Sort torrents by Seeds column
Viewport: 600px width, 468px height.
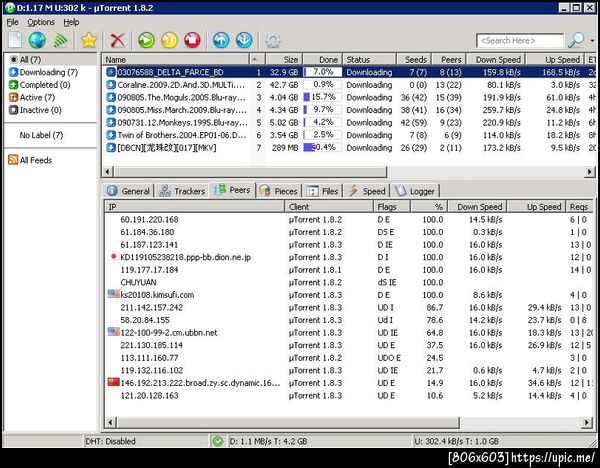pos(413,59)
